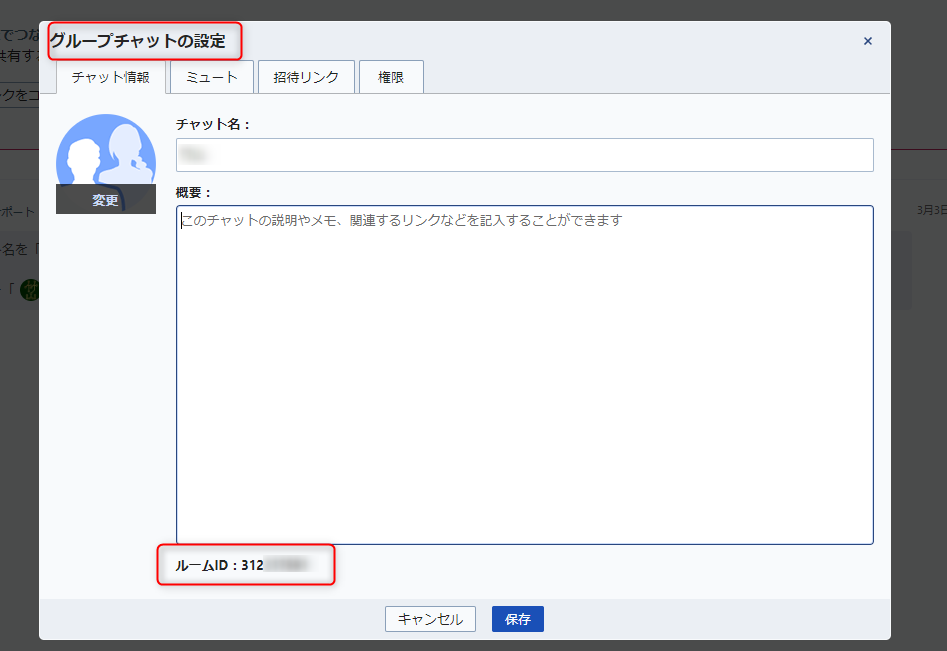
Task: Go to the 招待リンク tab
Action: pyautogui.click(x=305, y=77)
